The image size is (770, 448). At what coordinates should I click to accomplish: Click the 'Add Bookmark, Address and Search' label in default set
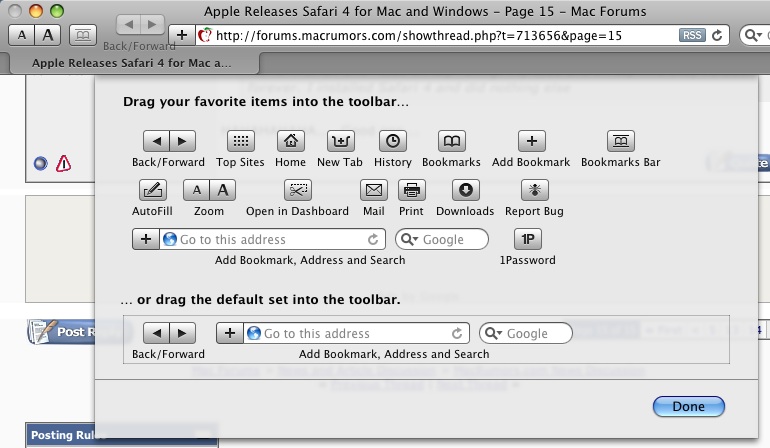point(394,354)
